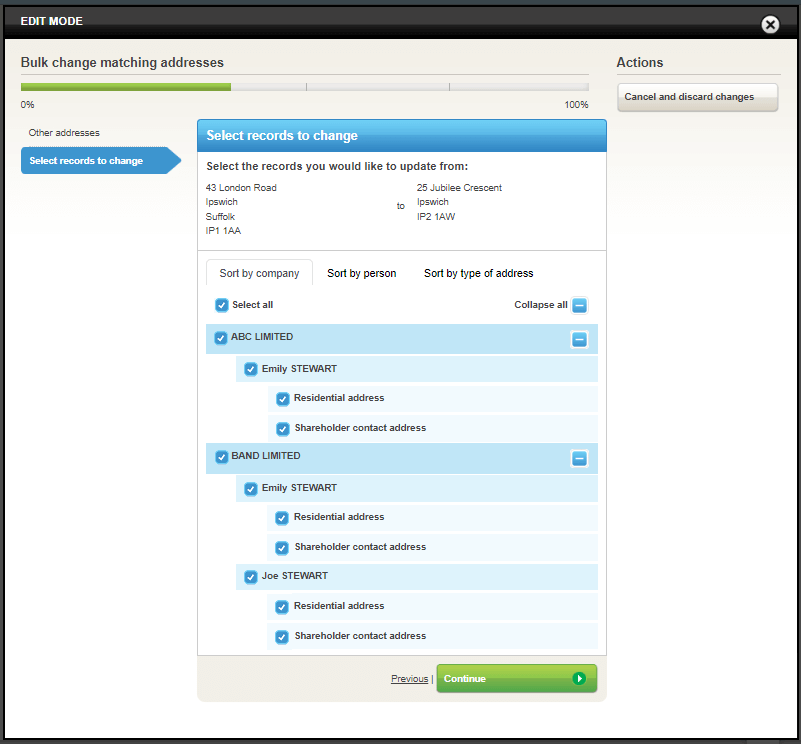Switch to Sort by type of address tab
Screen dimensions: 801x744
[478, 273]
